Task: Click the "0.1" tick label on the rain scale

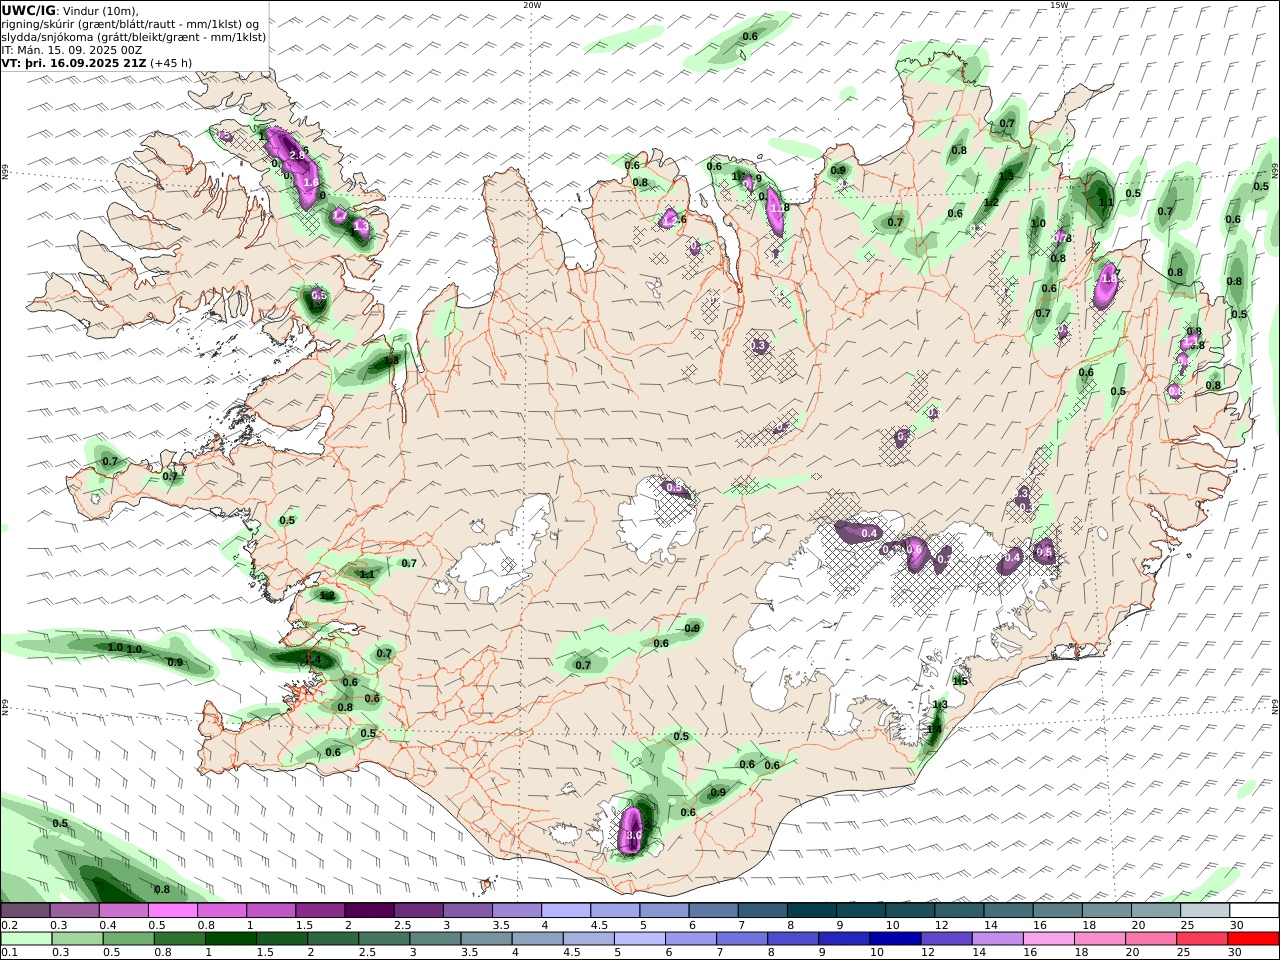Action: 8,953
